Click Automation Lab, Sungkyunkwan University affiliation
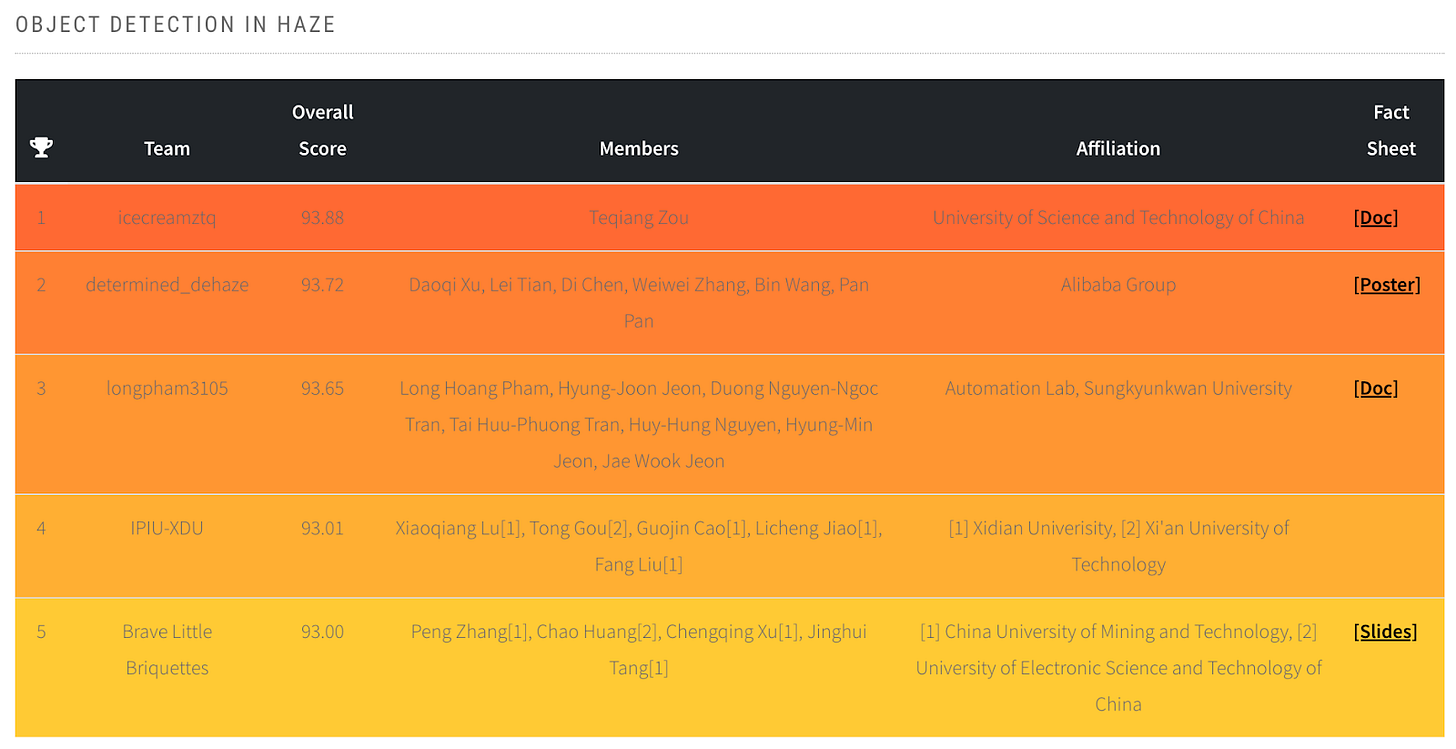This screenshot has height=749, width=1456. [1118, 388]
